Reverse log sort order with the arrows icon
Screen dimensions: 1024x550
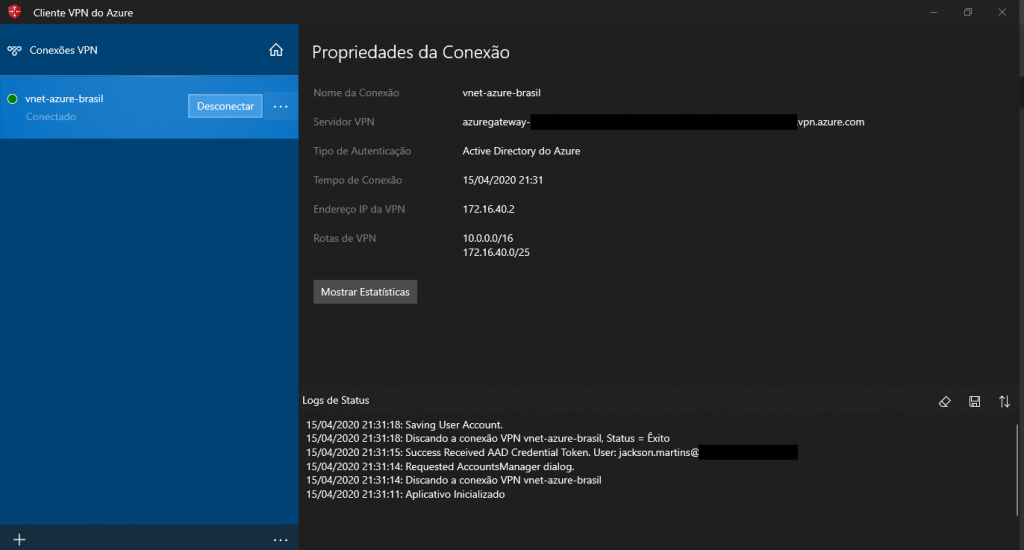1004,401
